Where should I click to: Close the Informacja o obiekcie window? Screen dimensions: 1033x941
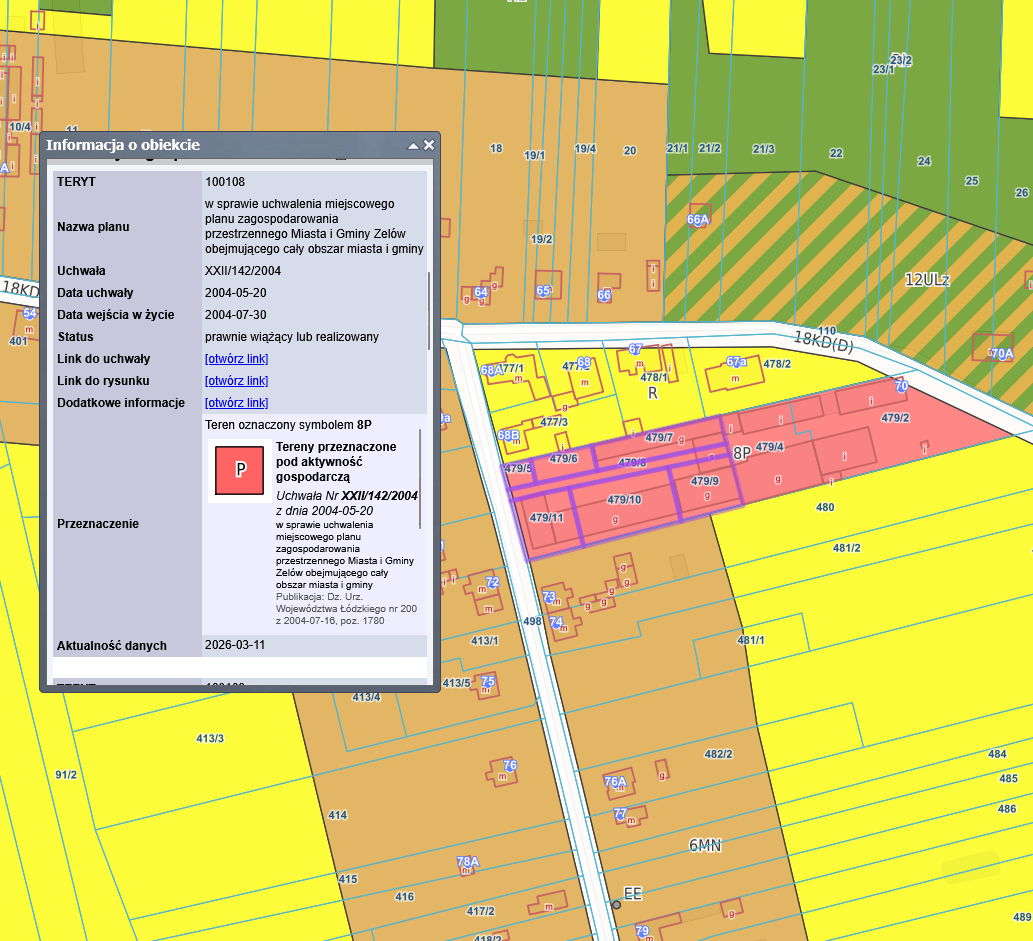point(429,145)
